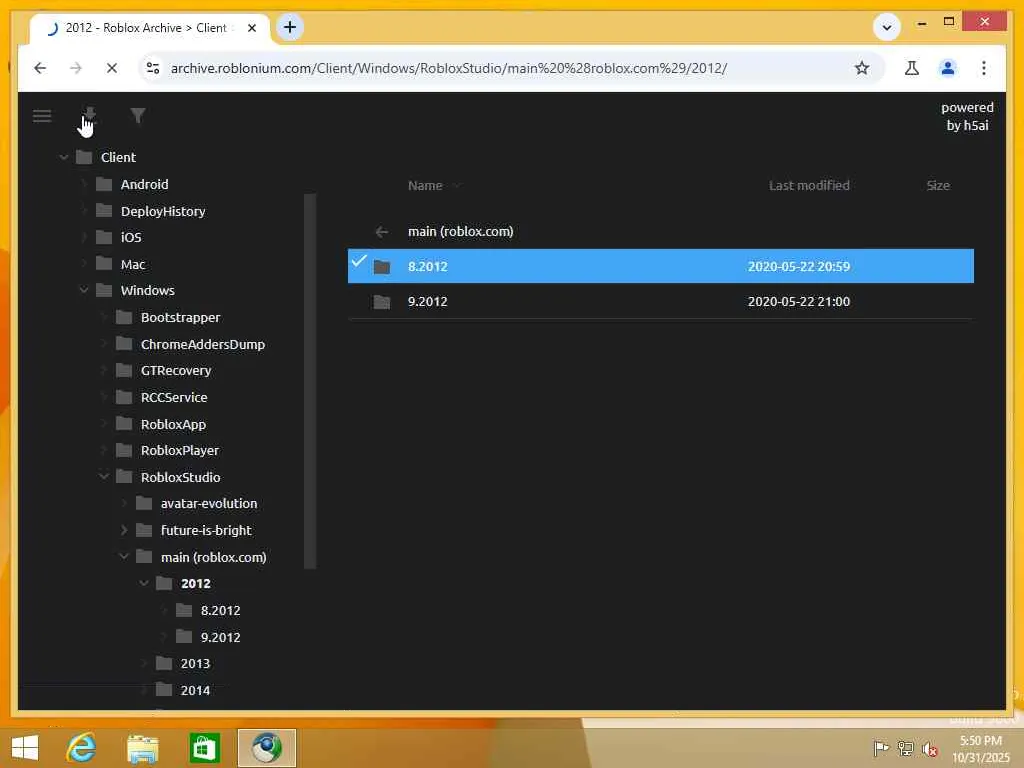1024x768 pixels.
Task: Open the h5ai sidebar menu icon
Action: click(x=42, y=116)
